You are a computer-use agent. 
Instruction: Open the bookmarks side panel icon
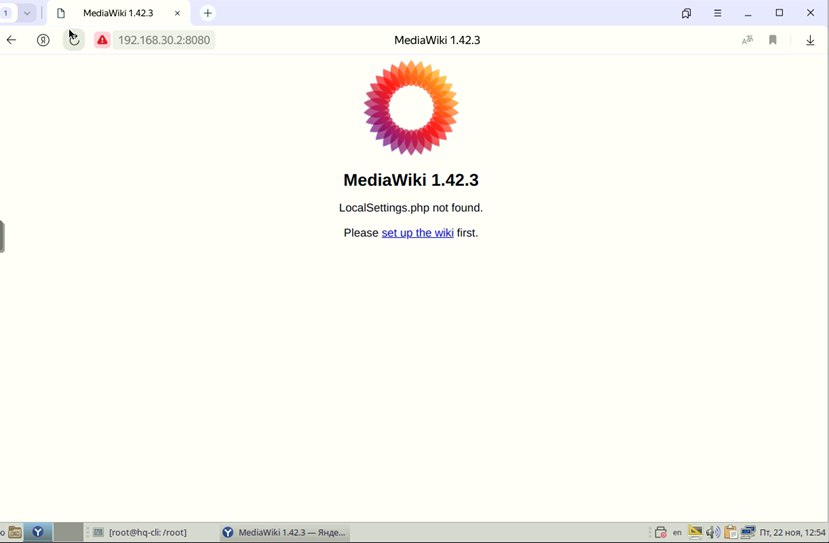686,13
